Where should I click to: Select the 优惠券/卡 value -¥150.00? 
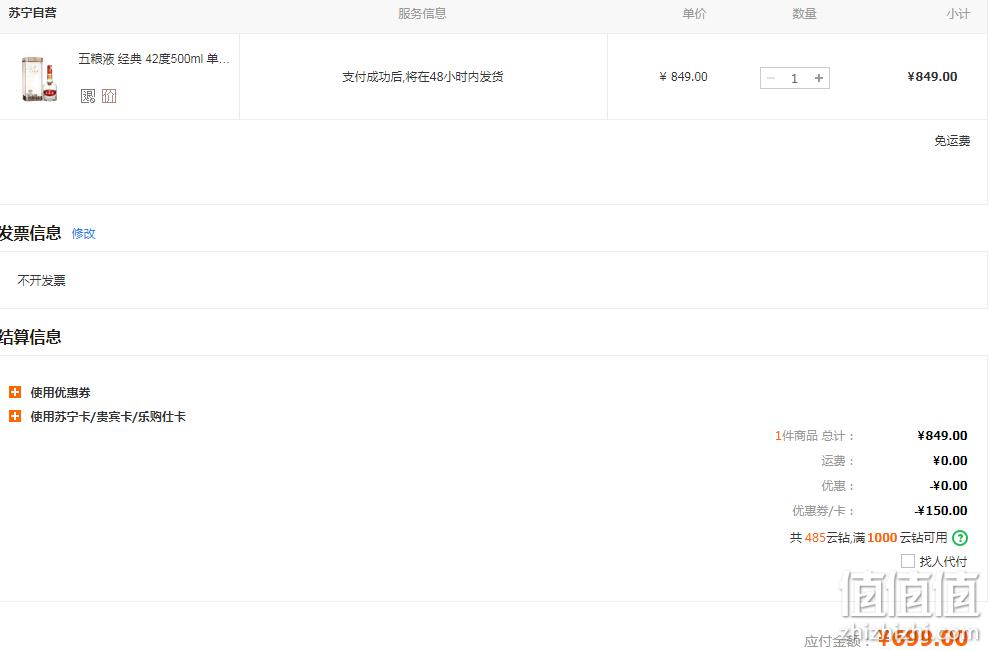[x=941, y=511]
